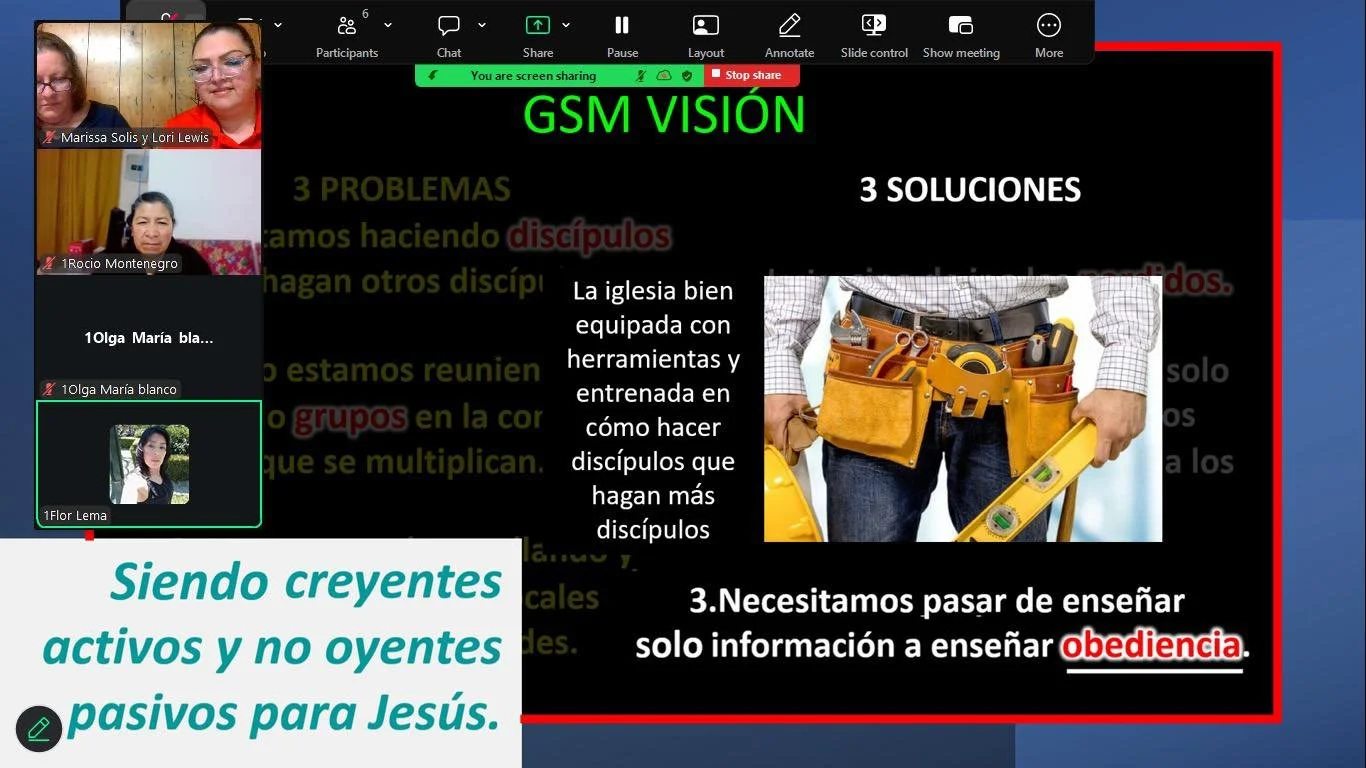The width and height of the screenshot is (1366, 768).
Task: Click the Participants count badge "6"
Action: [x=365, y=14]
